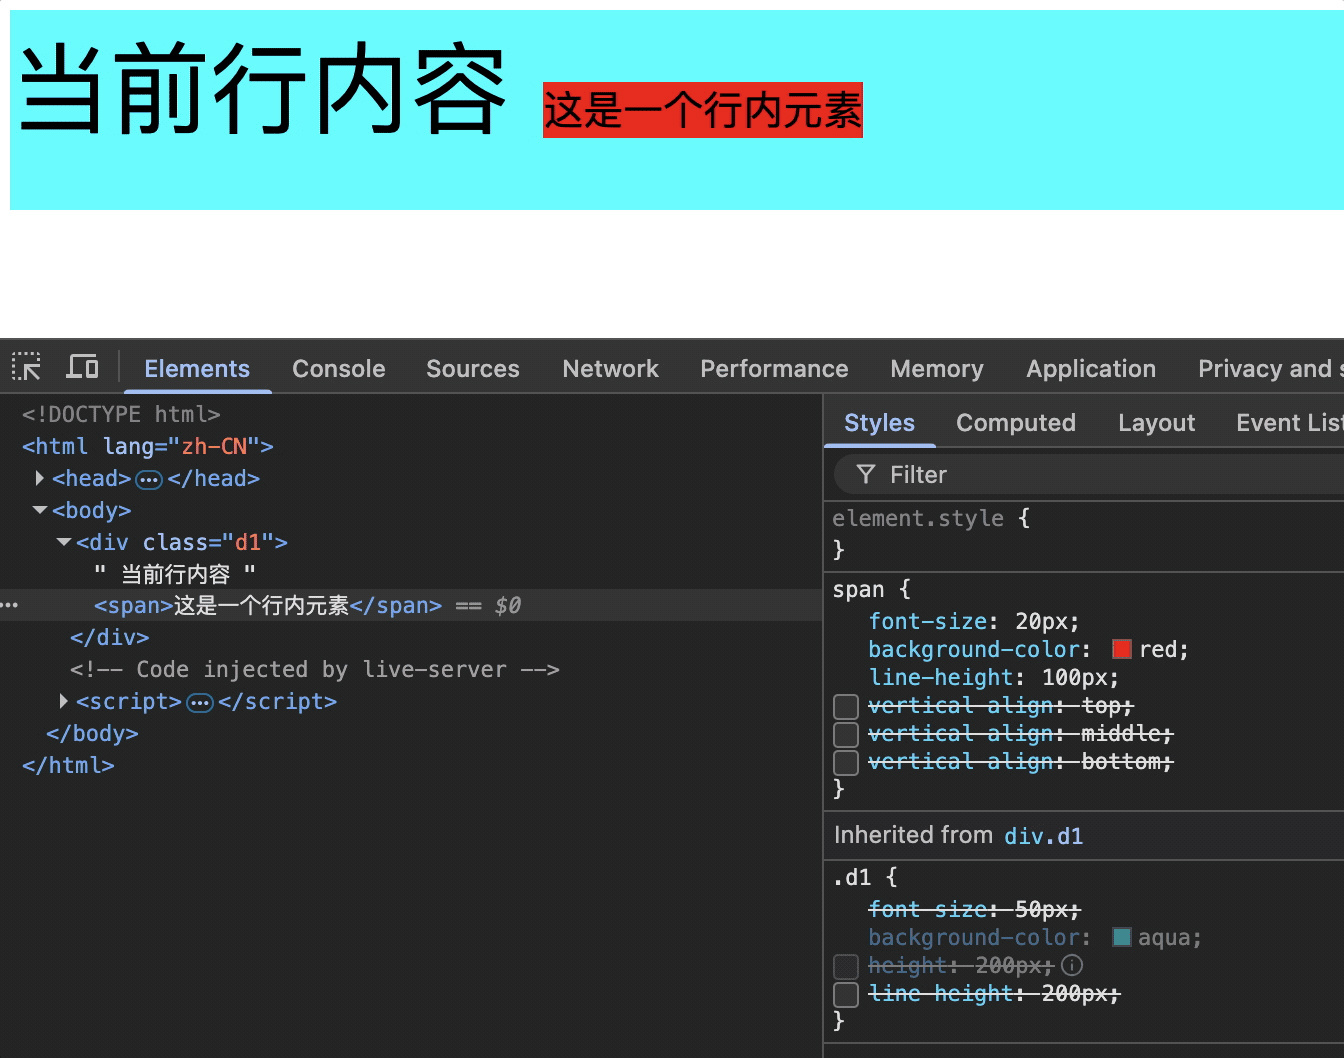Focus the Styles Filter input field

(1089, 474)
